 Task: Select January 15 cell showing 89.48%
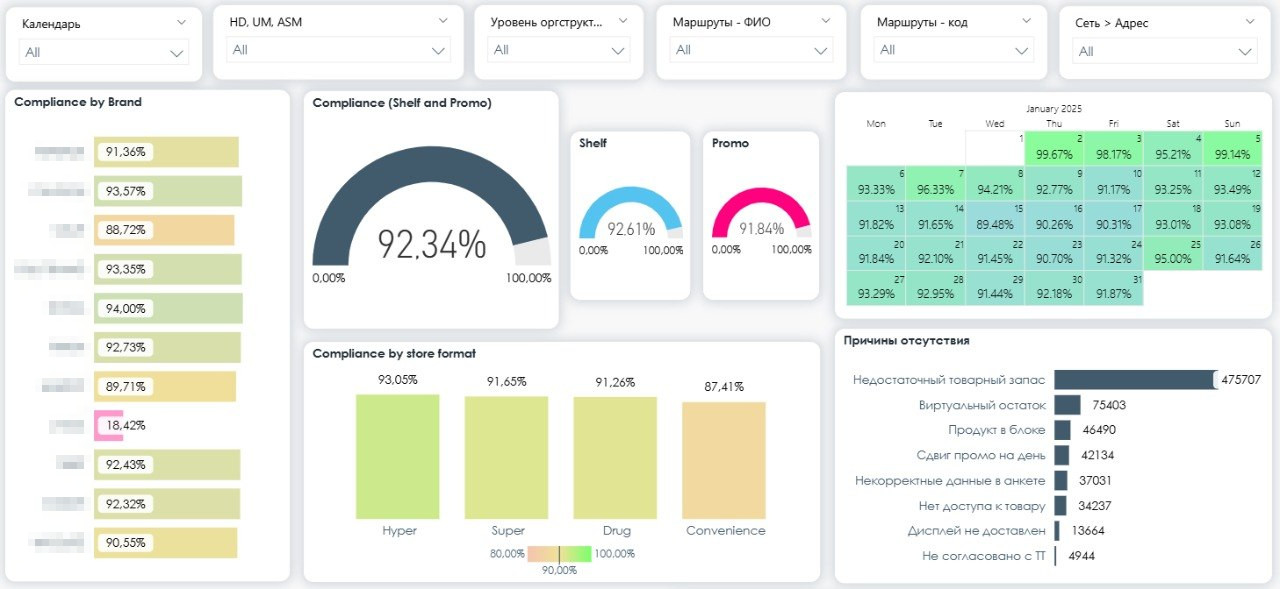click(995, 217)
